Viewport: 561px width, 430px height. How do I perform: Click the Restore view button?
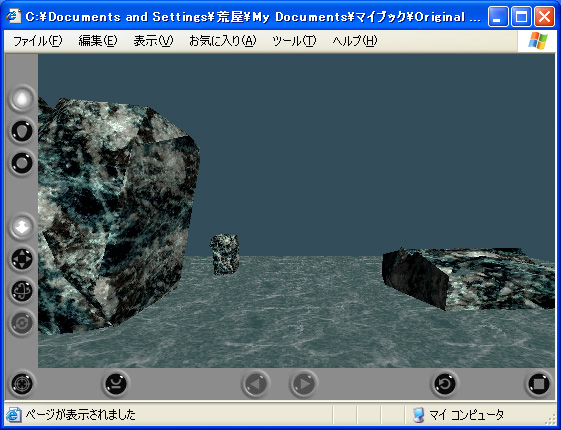[x=444, y=384]
